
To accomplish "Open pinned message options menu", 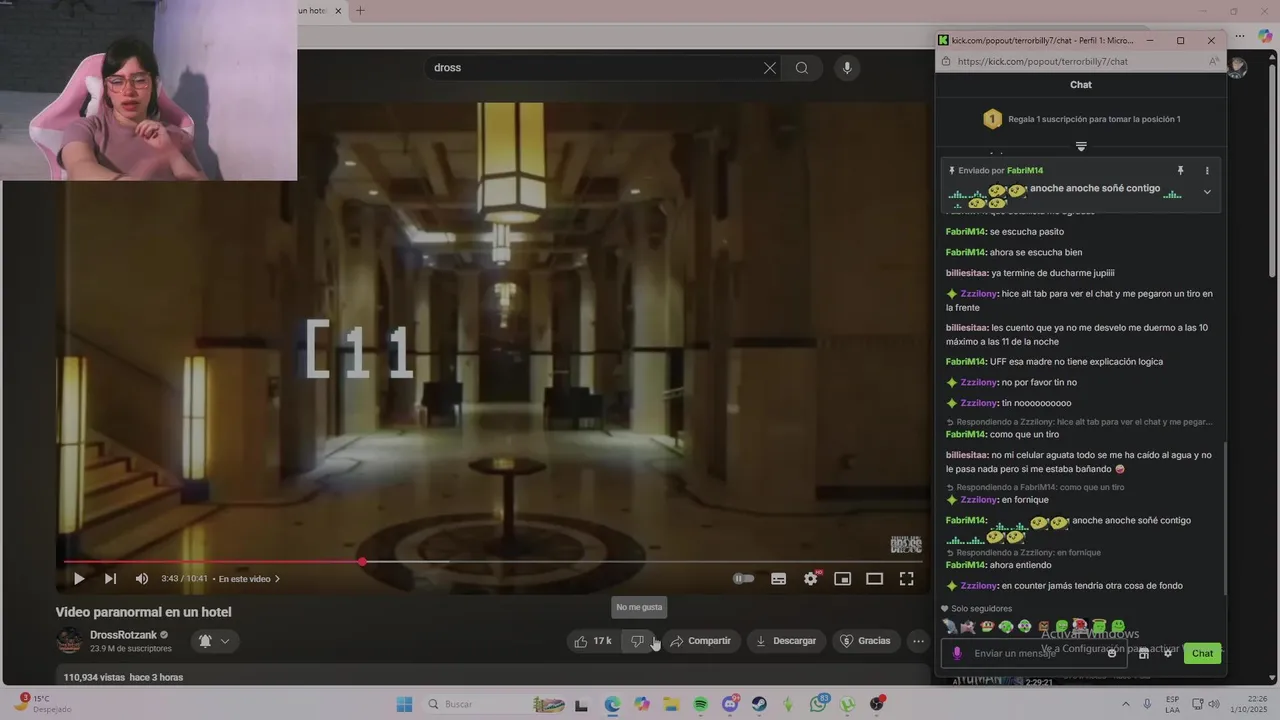I will pyautogui.click(x=1207, y=171).
